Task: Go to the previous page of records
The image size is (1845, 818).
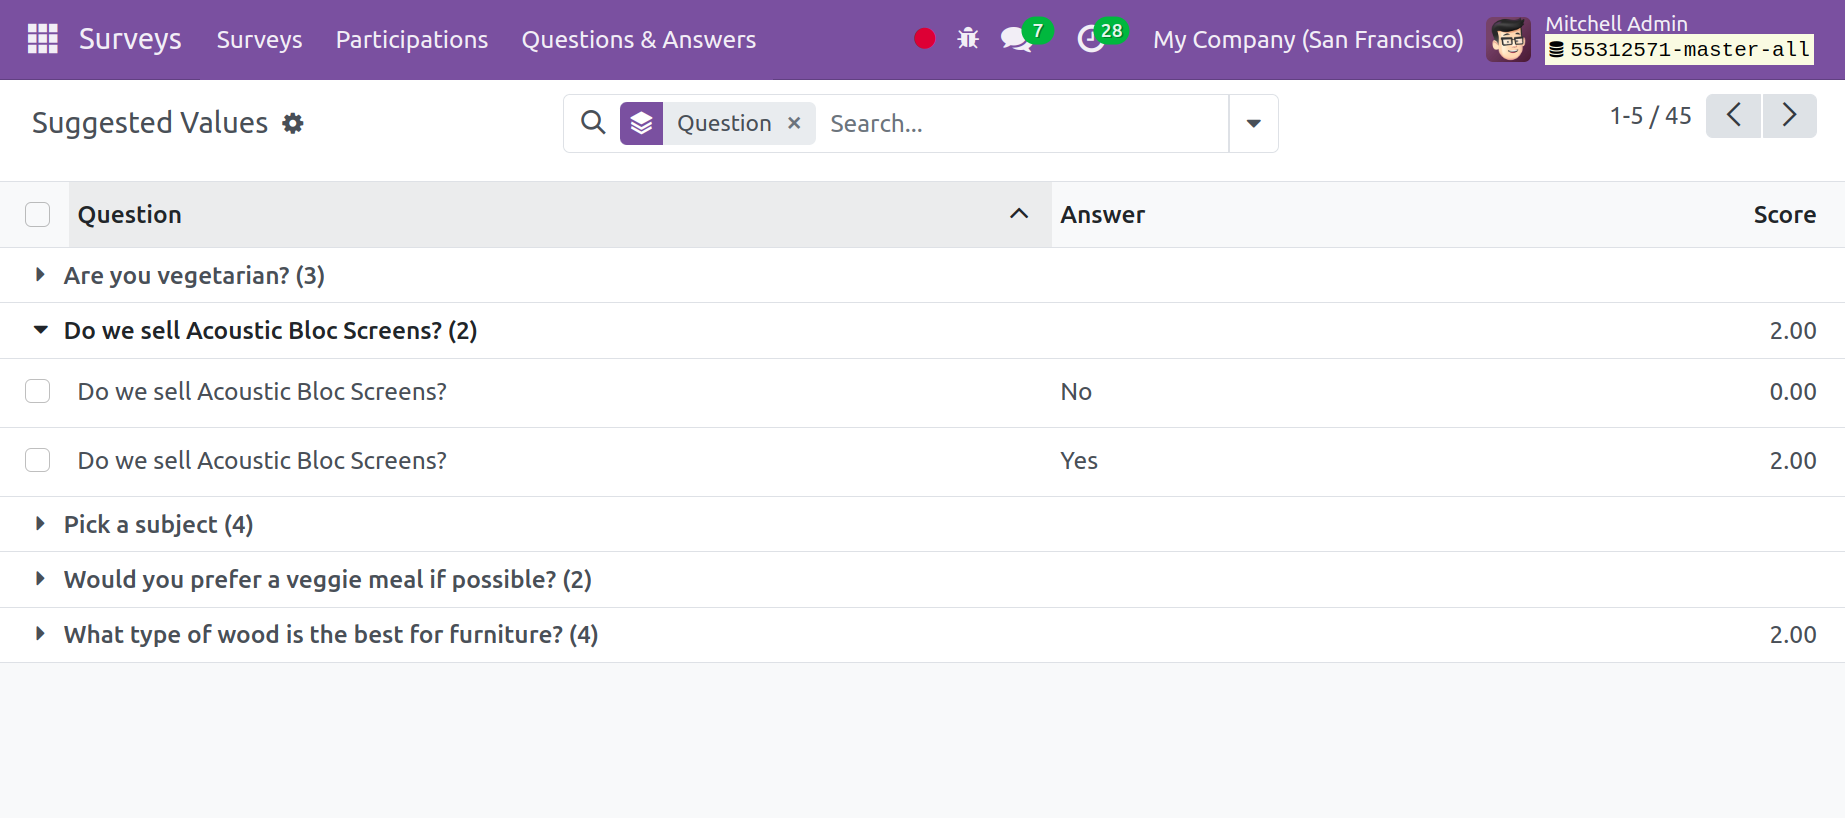Action: [x=1733, y=116]
